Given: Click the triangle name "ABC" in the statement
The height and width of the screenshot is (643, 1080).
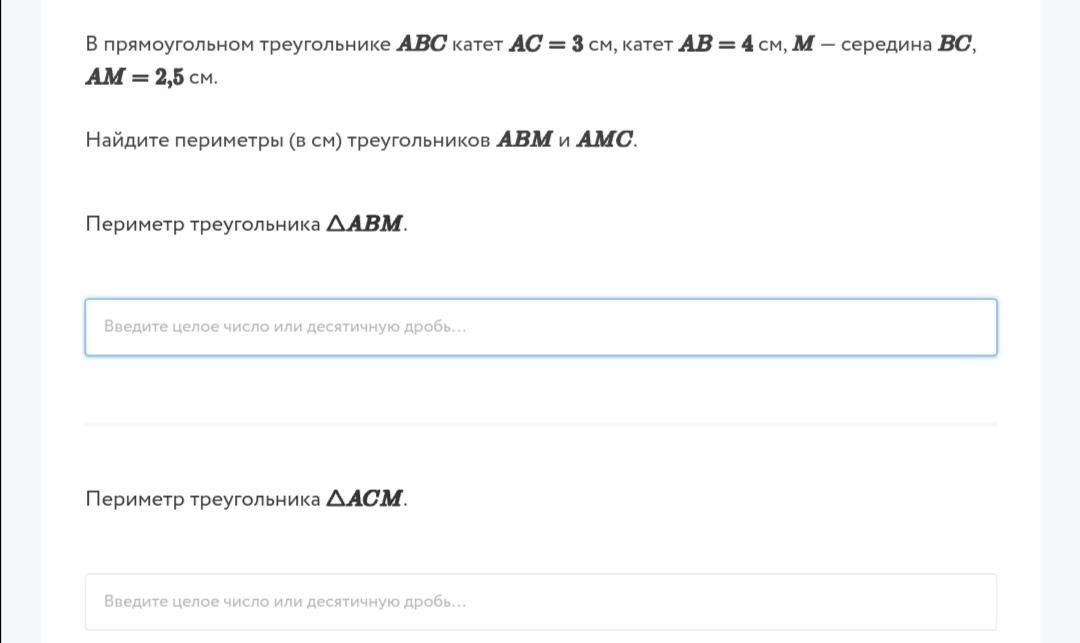Looking at the screenshot, I should click(421, 45).
